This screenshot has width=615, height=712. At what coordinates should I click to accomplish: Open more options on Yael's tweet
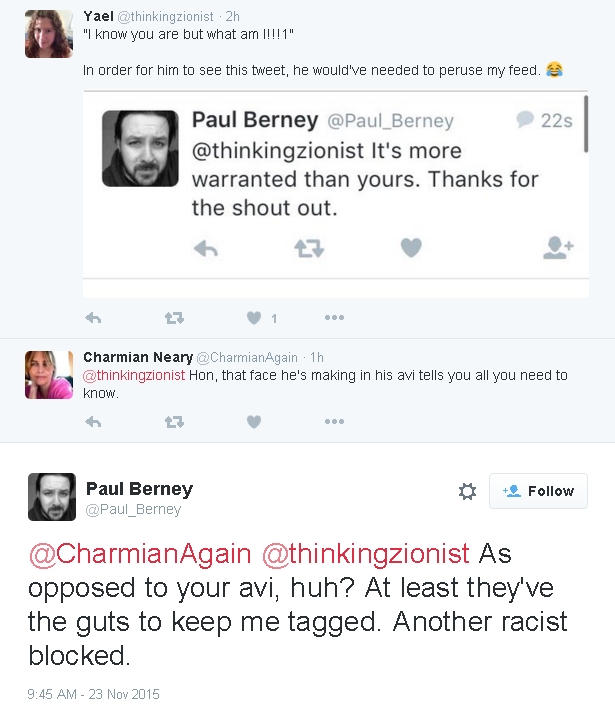coord(334,318)
